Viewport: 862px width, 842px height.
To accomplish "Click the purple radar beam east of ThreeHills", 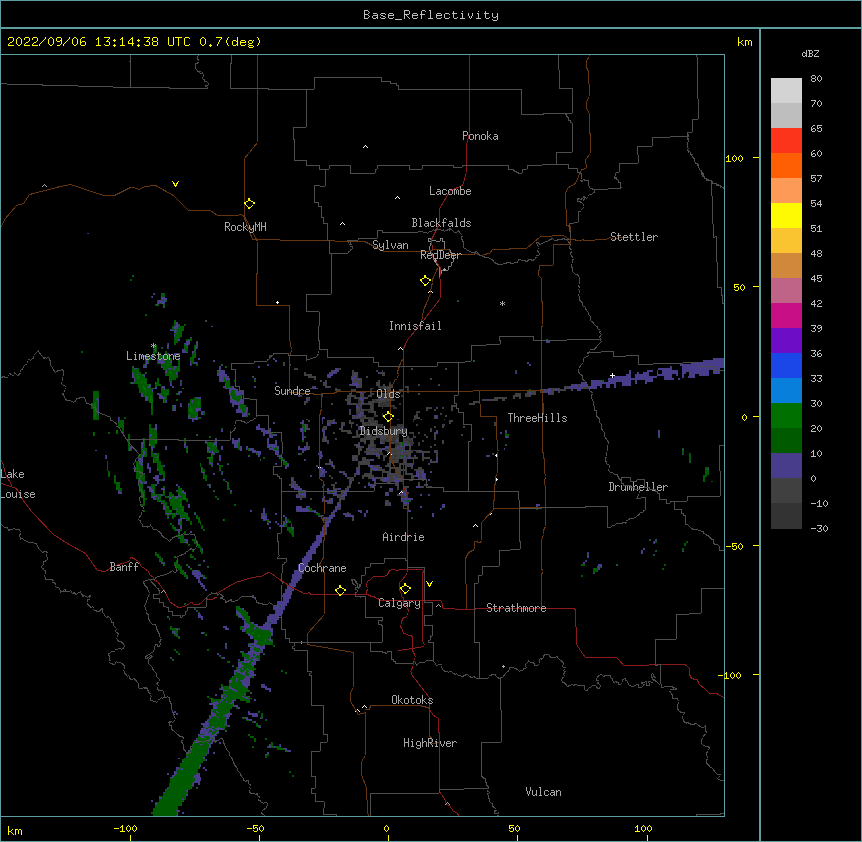I will [x=632, y=377].
